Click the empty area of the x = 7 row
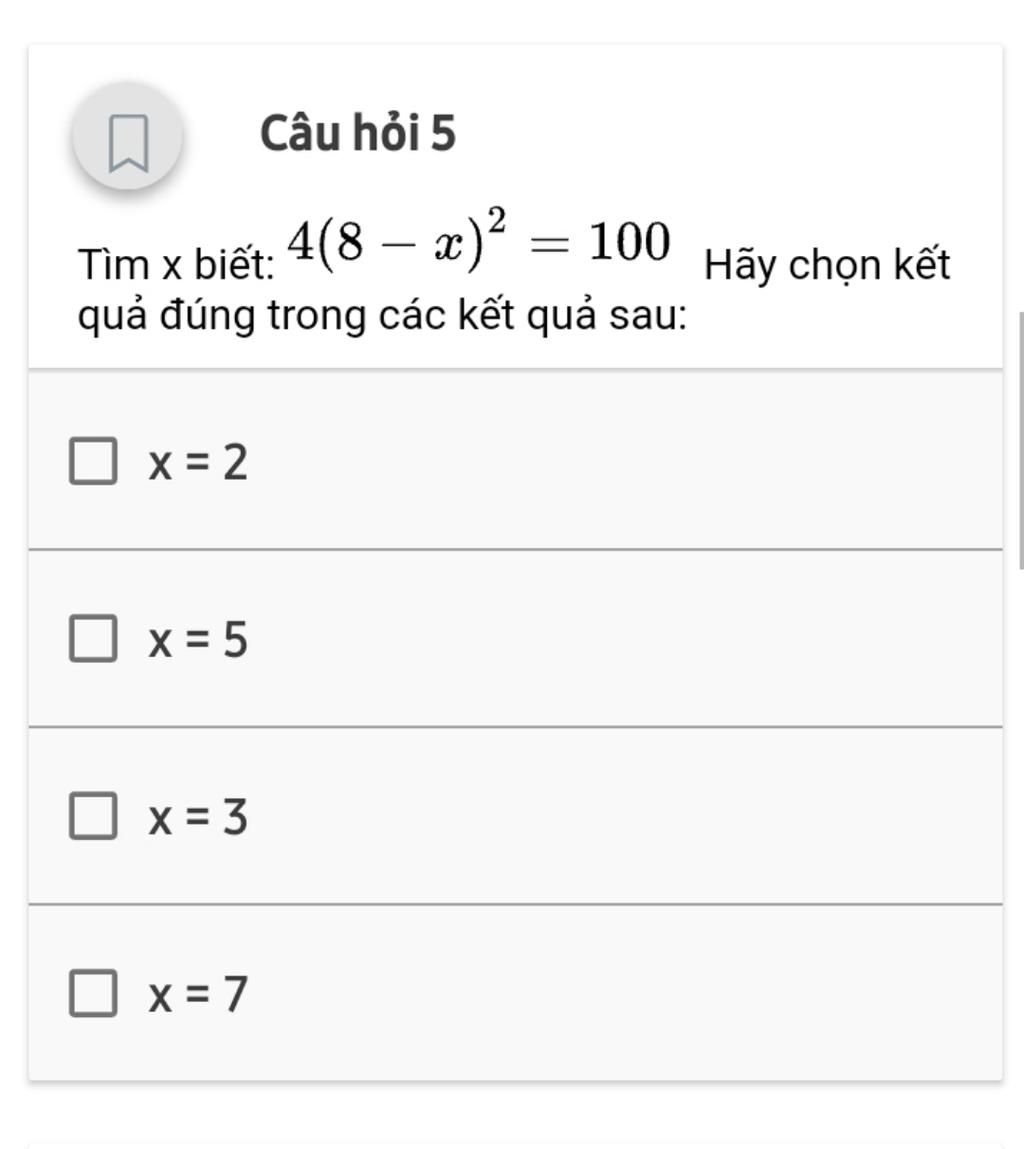Viewport: 1024px width, 1149px height. (x=623, y=993)
